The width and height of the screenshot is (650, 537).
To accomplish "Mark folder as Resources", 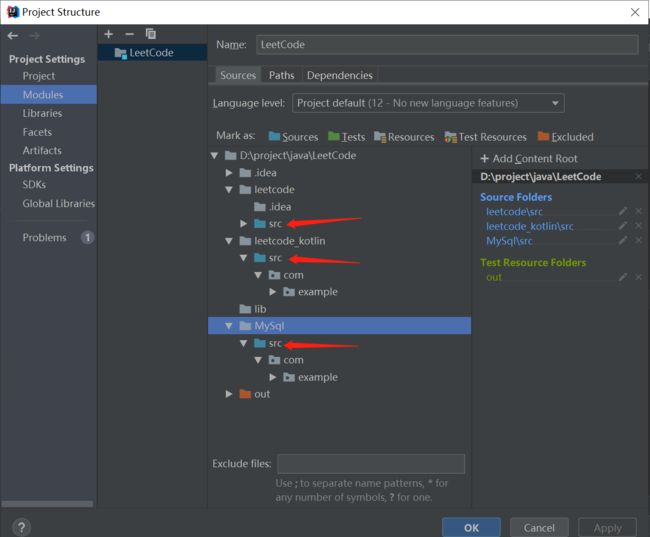I will click(404, 137).
